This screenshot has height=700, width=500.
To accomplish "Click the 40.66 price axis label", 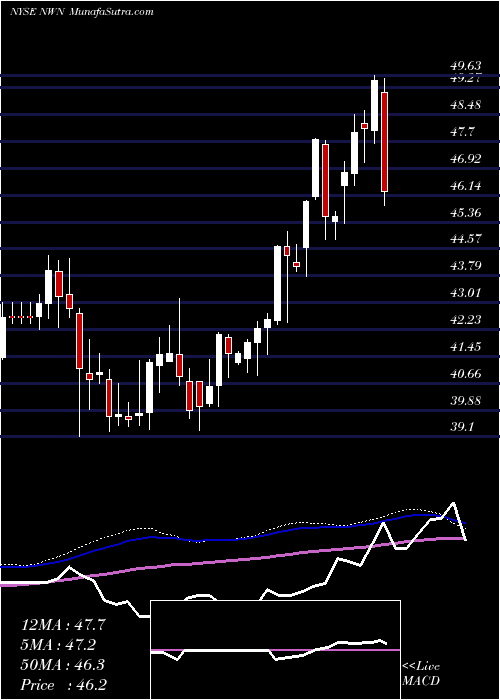I will pyautogui.click(x=465, y=373).
